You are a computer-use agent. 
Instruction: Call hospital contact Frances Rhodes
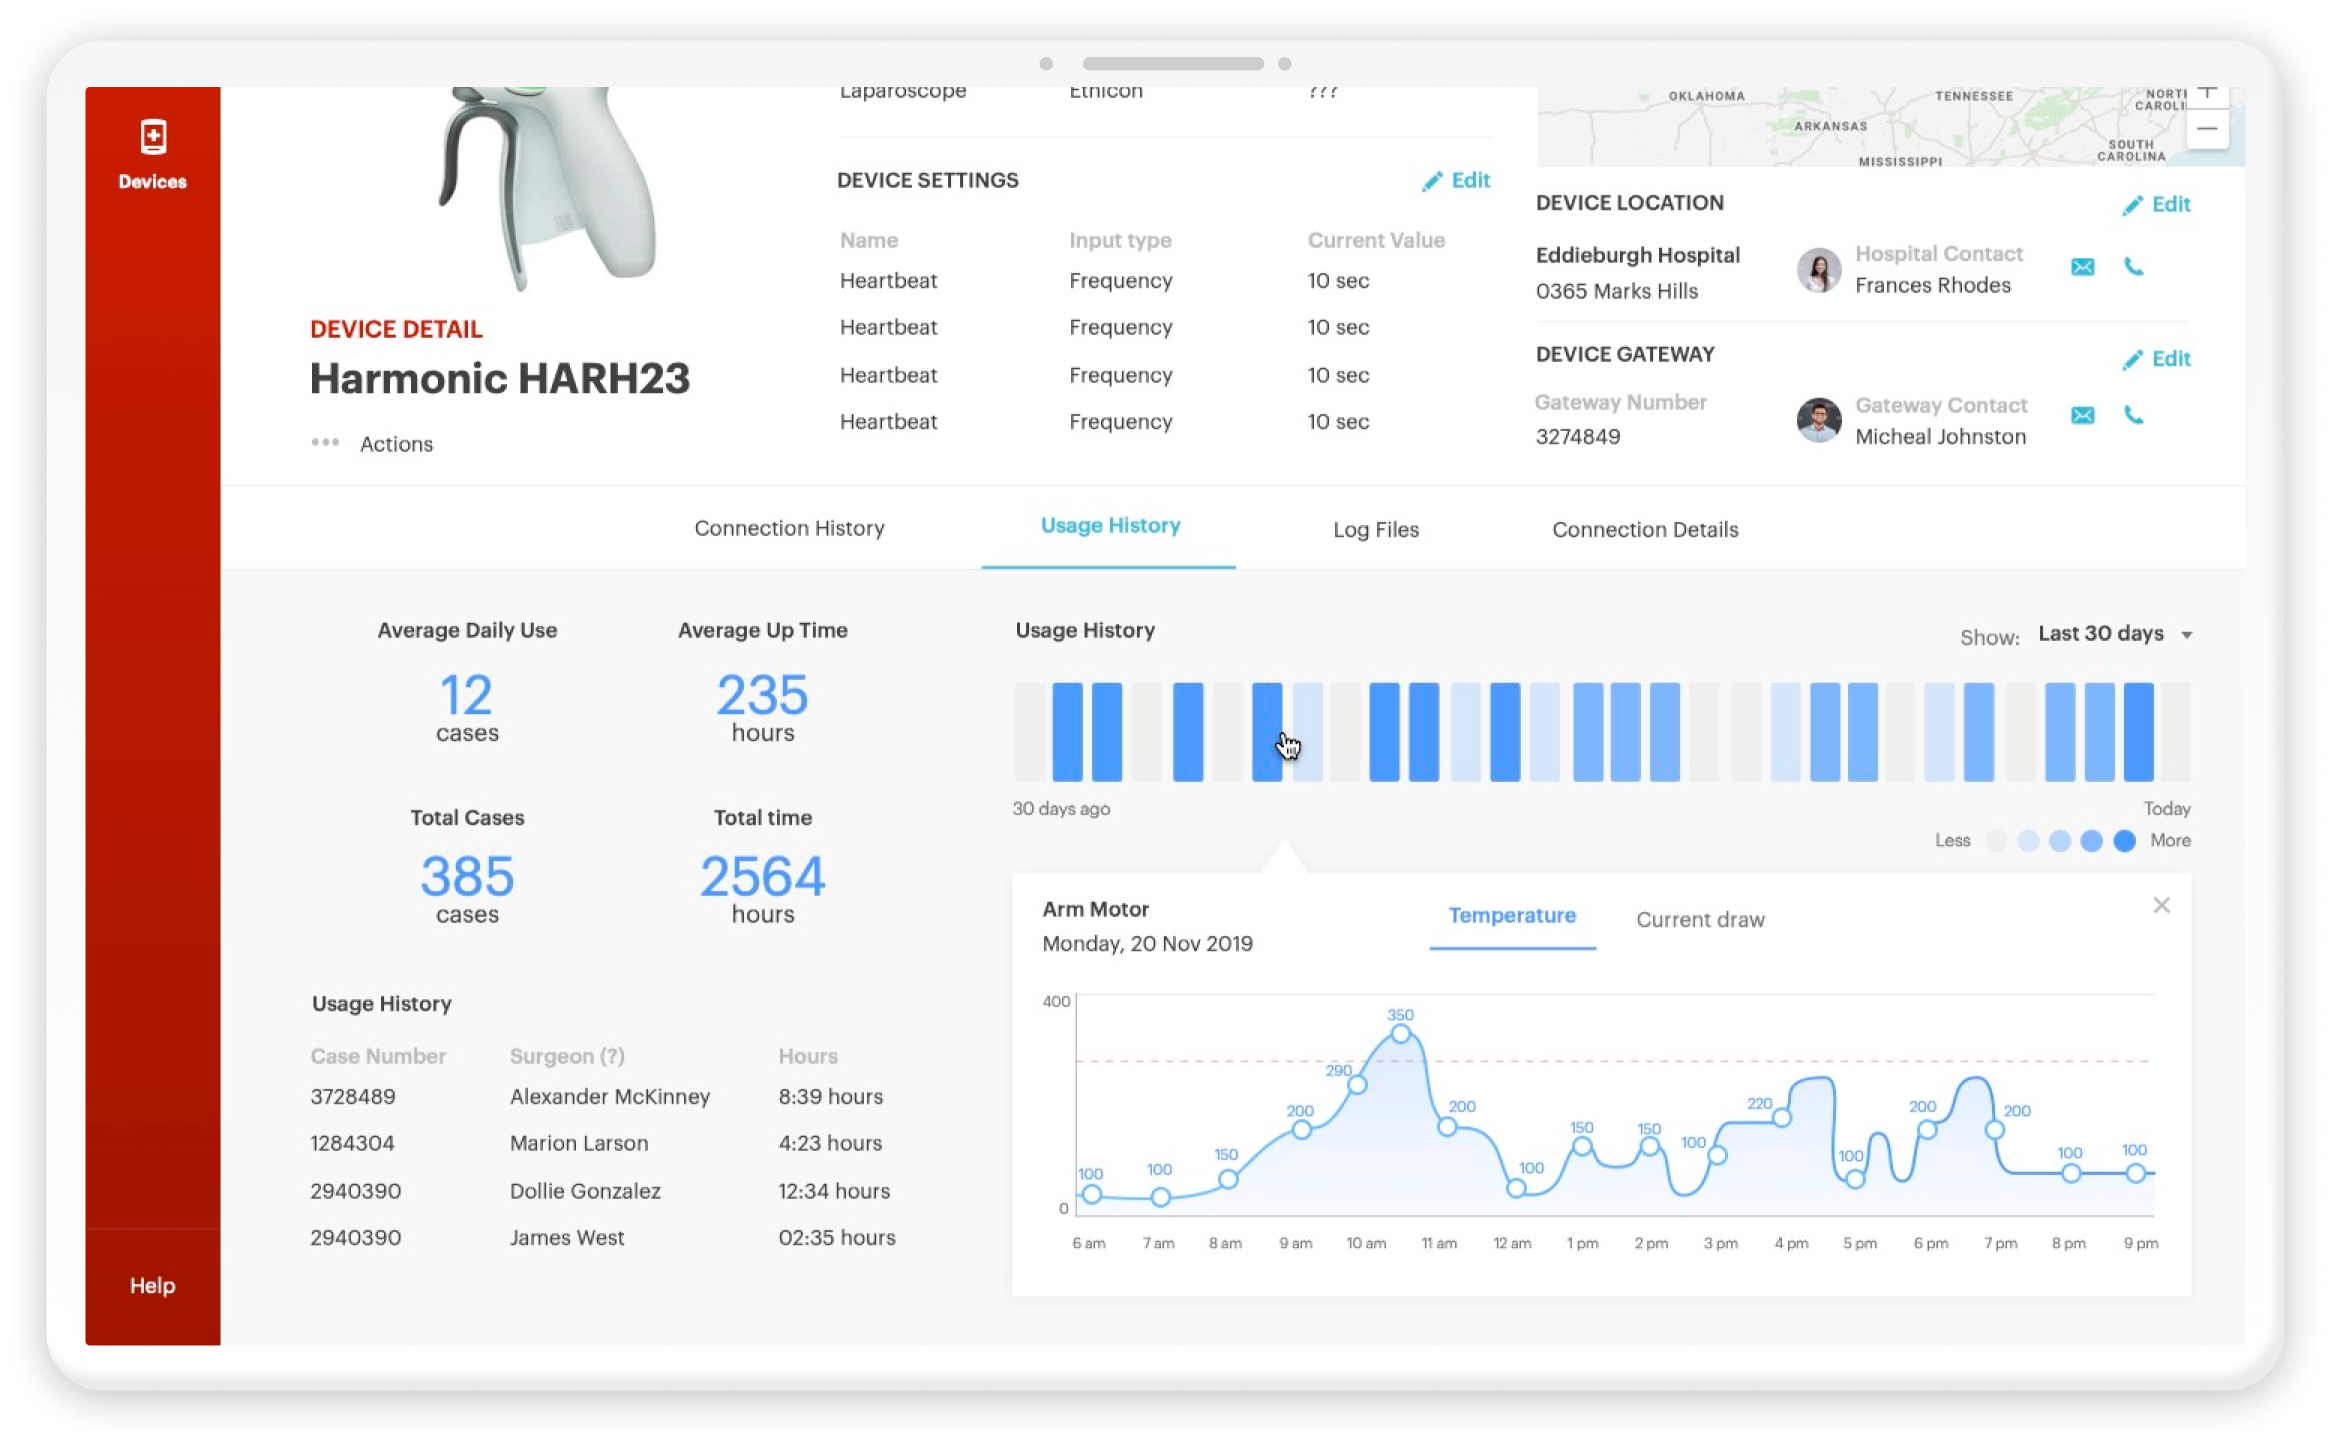point(2133,267)
